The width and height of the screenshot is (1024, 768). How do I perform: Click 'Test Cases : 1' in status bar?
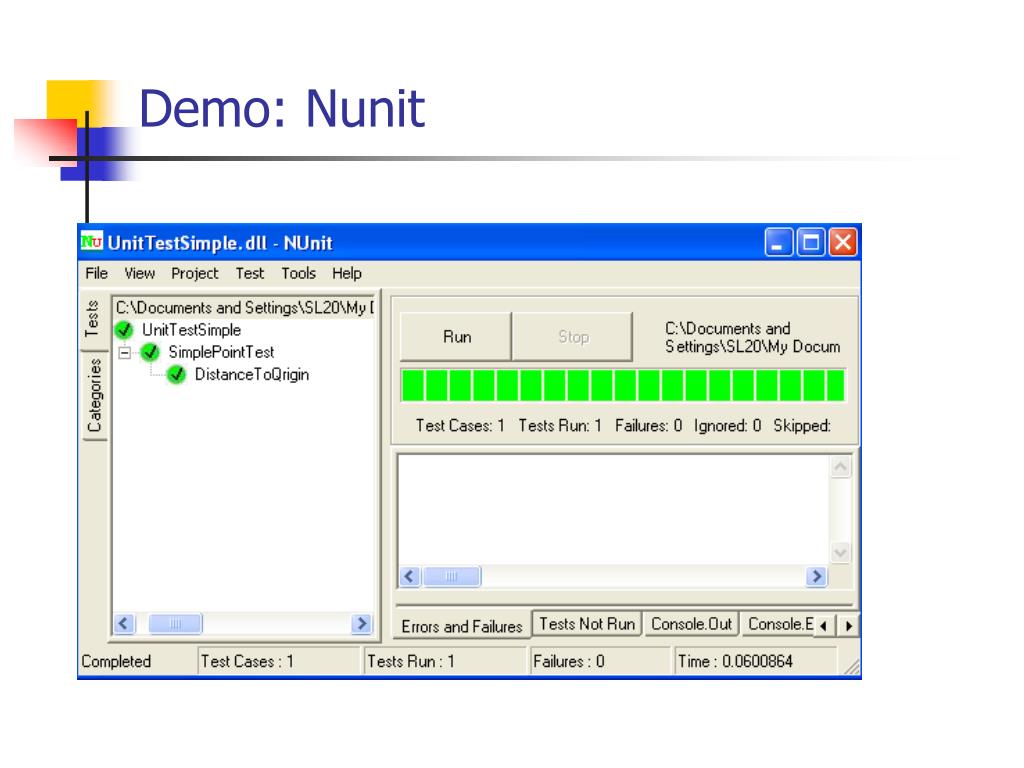pos(248,662)
